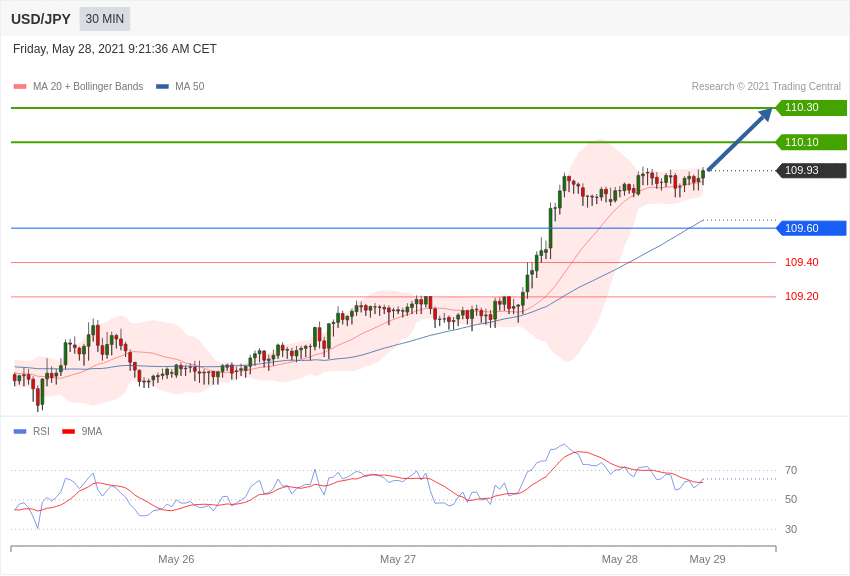
Task: Click the May 28 date axis label
Action: tap(620, 559)
